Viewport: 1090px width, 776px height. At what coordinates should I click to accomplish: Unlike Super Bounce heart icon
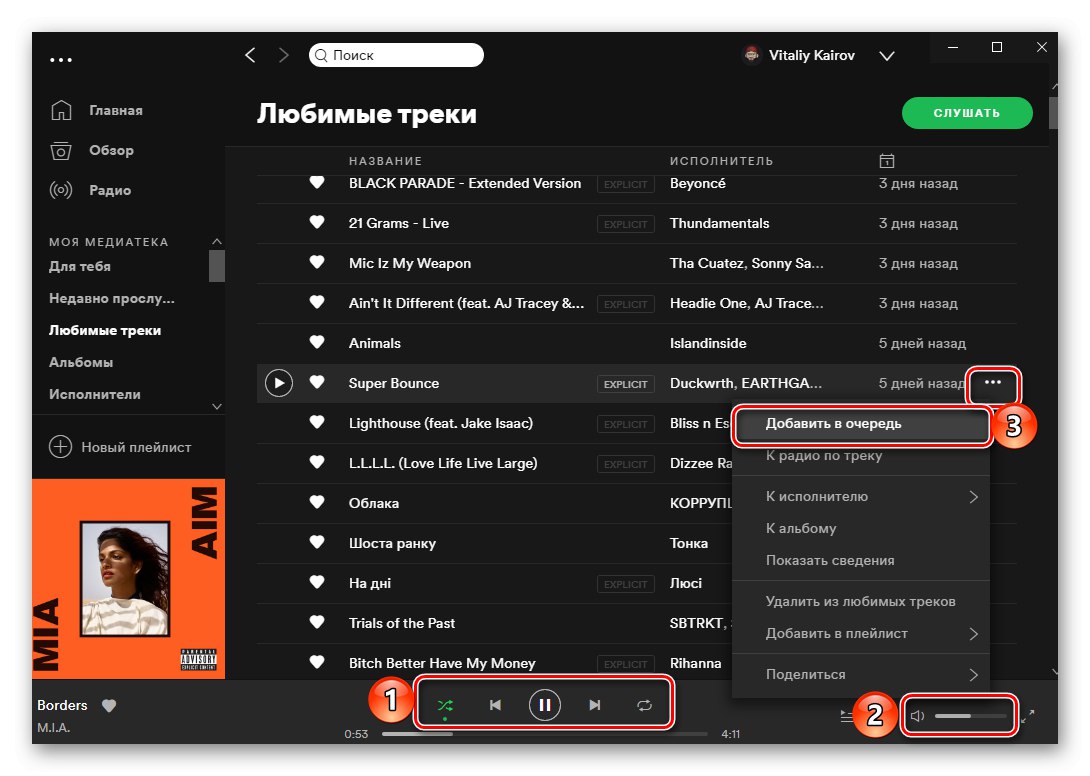[x=317, y=382]
